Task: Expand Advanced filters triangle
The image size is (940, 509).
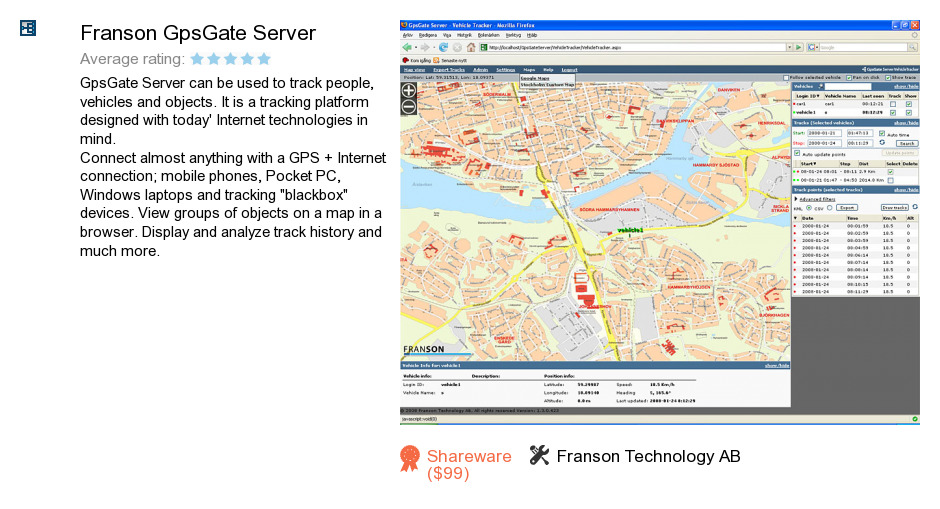Action: [x=796, y=198]
